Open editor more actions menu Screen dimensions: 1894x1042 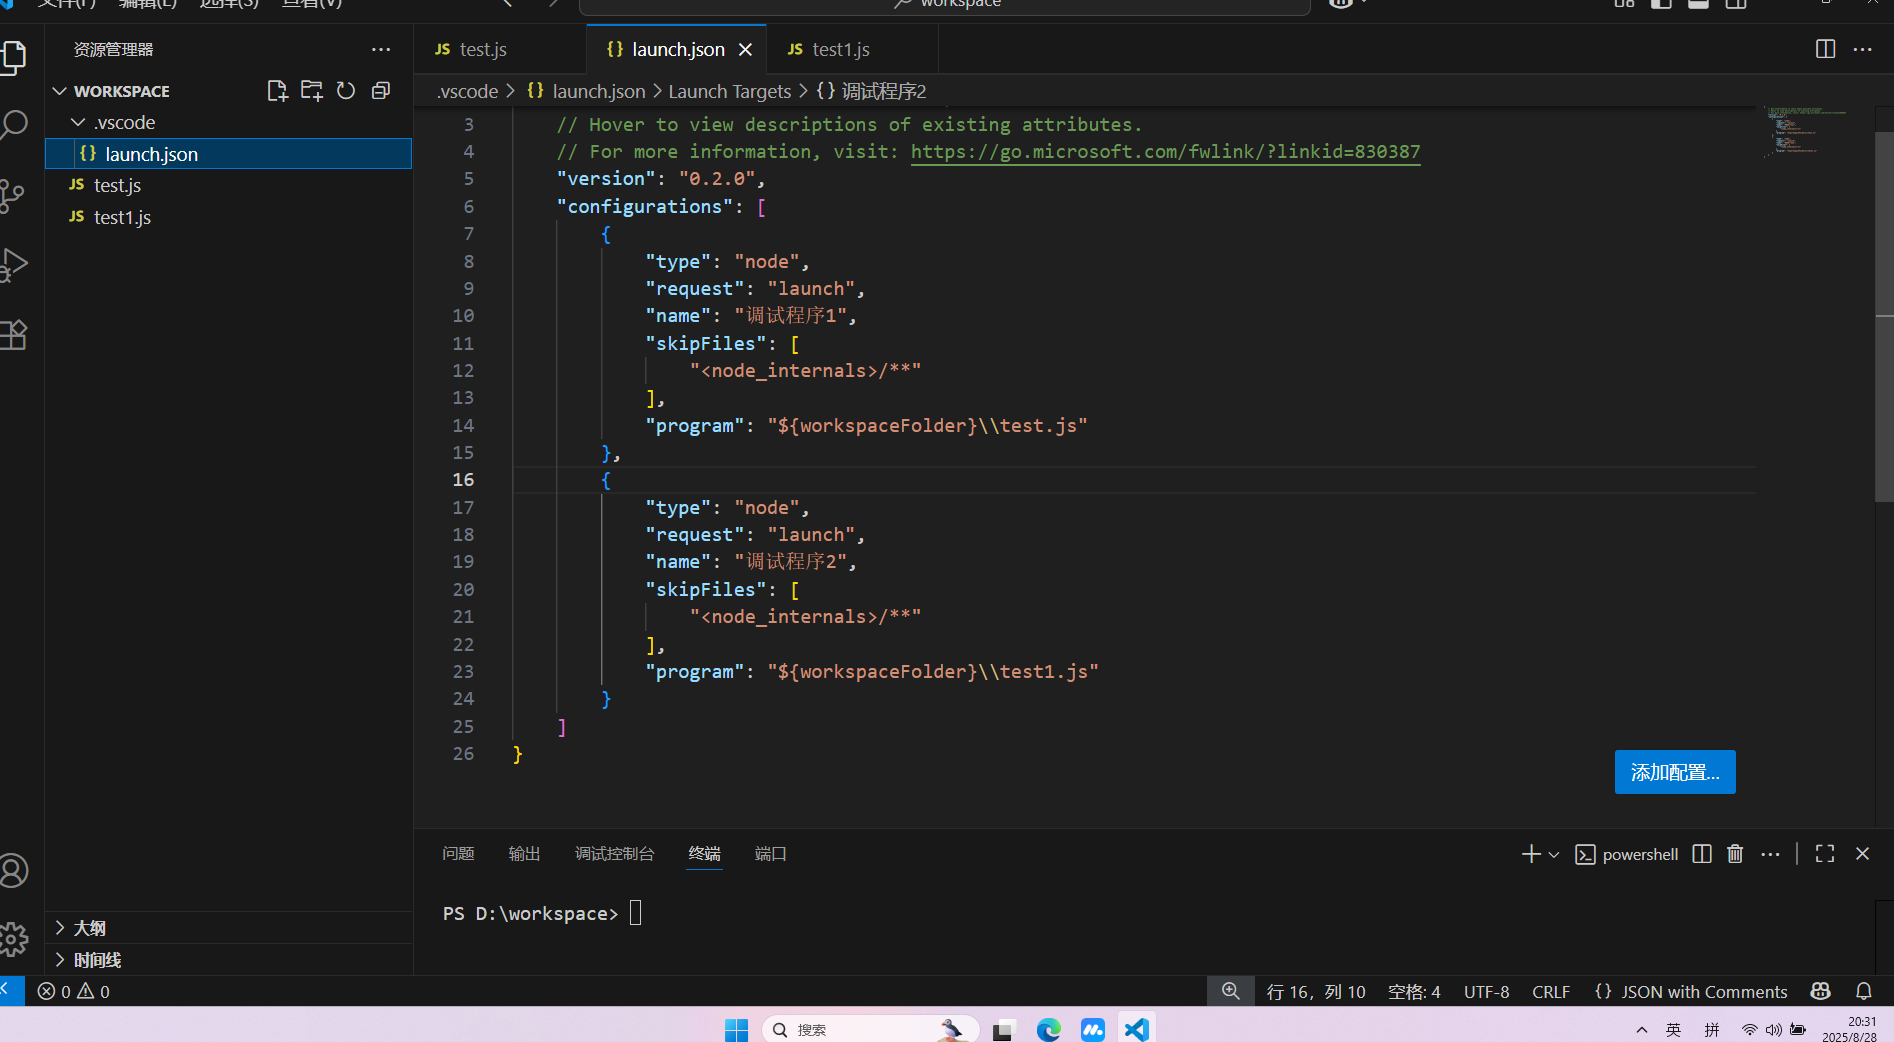tap(1862, 49)
